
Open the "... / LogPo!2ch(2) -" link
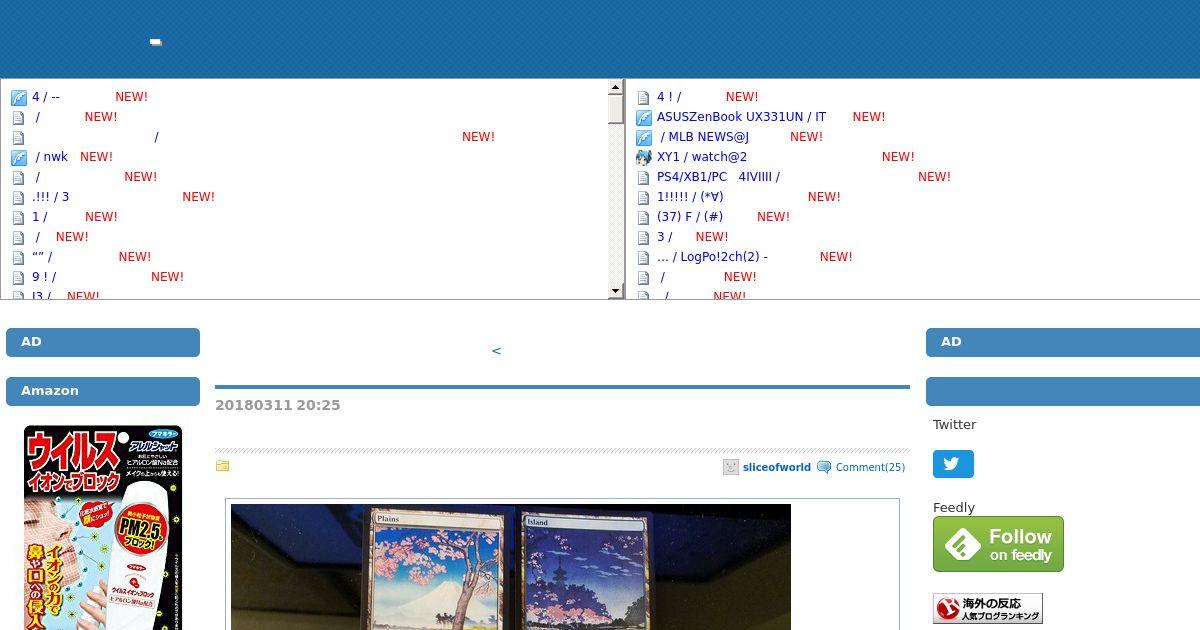point(712,257)
